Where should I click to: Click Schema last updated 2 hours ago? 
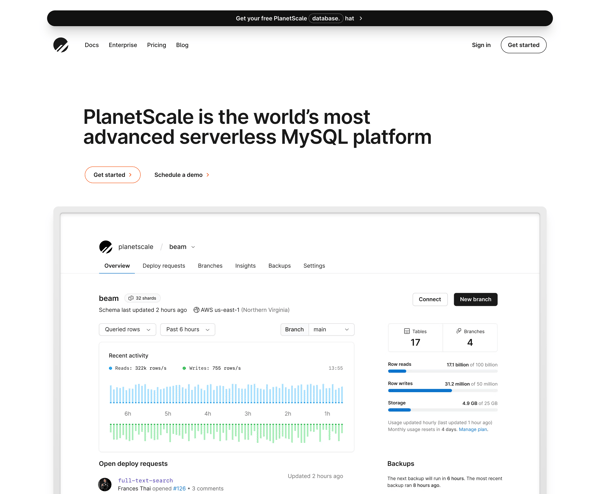coord(143,310)
